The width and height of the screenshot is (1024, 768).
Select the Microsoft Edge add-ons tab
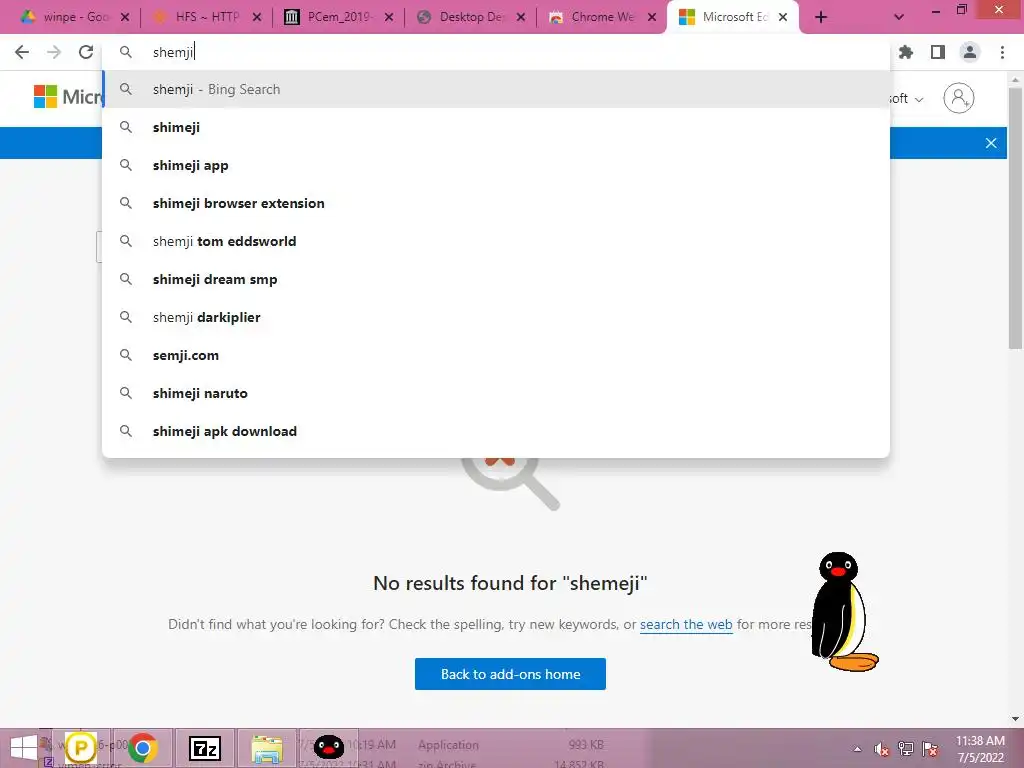click(724, 18)
